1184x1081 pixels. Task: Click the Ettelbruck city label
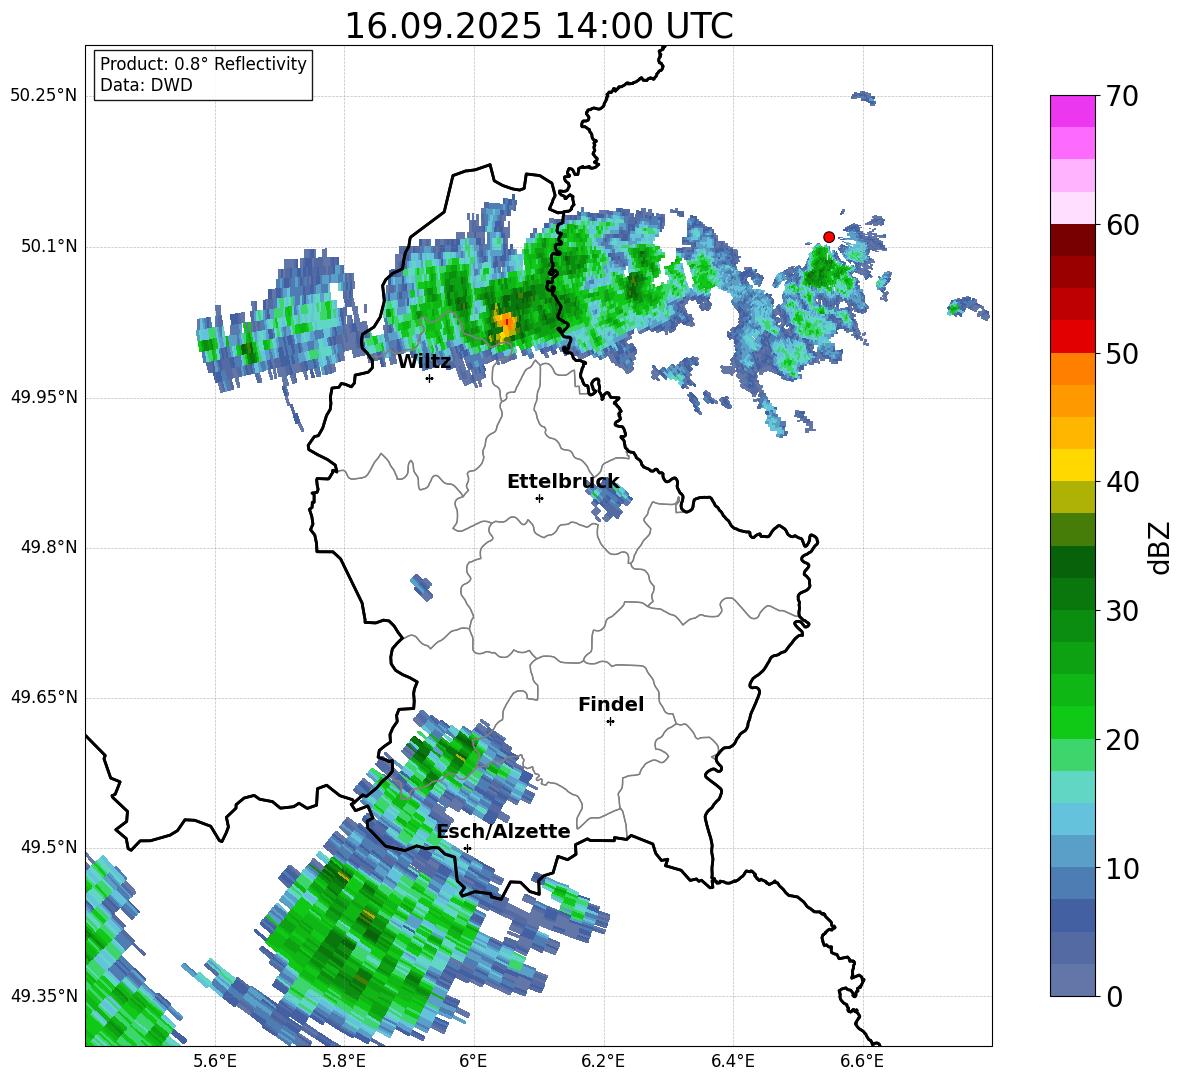563,482
